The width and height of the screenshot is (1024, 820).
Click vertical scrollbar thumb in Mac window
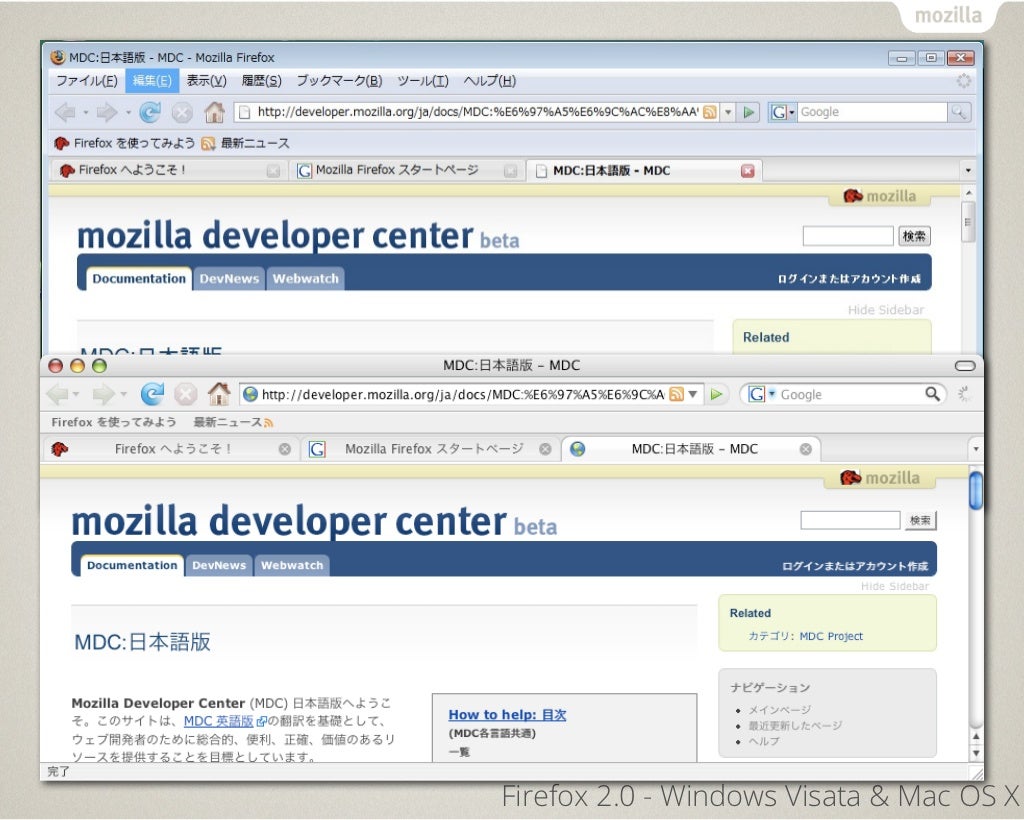pyautogui.click(x=976, y=490)
